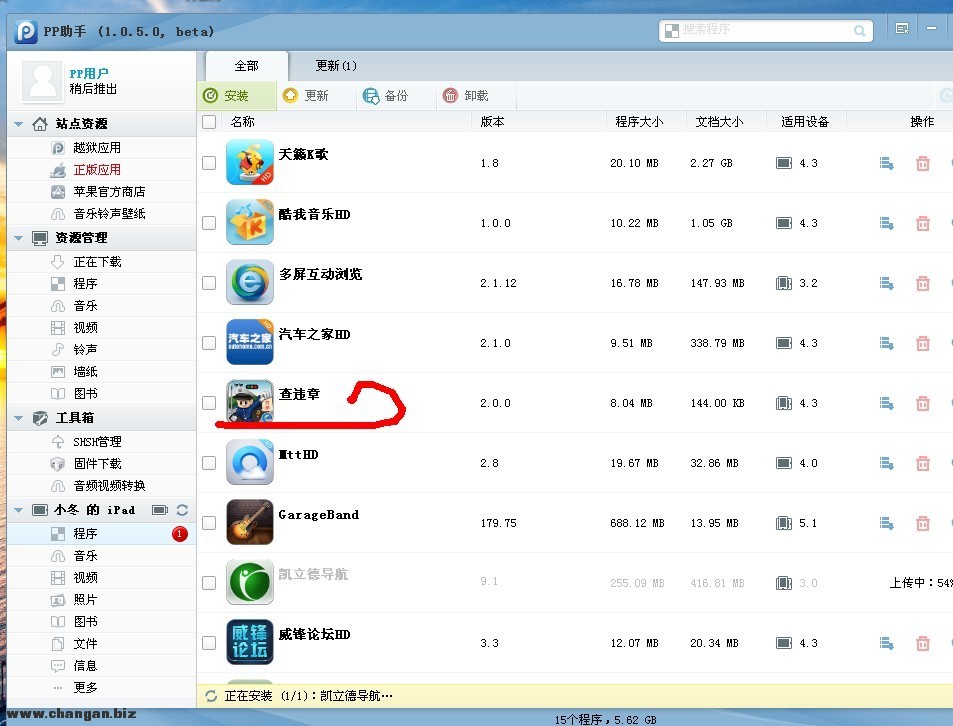Switch to the 更新(1) tab
Image resolution: width=953 pixels, height=726 pixels.
335,66
